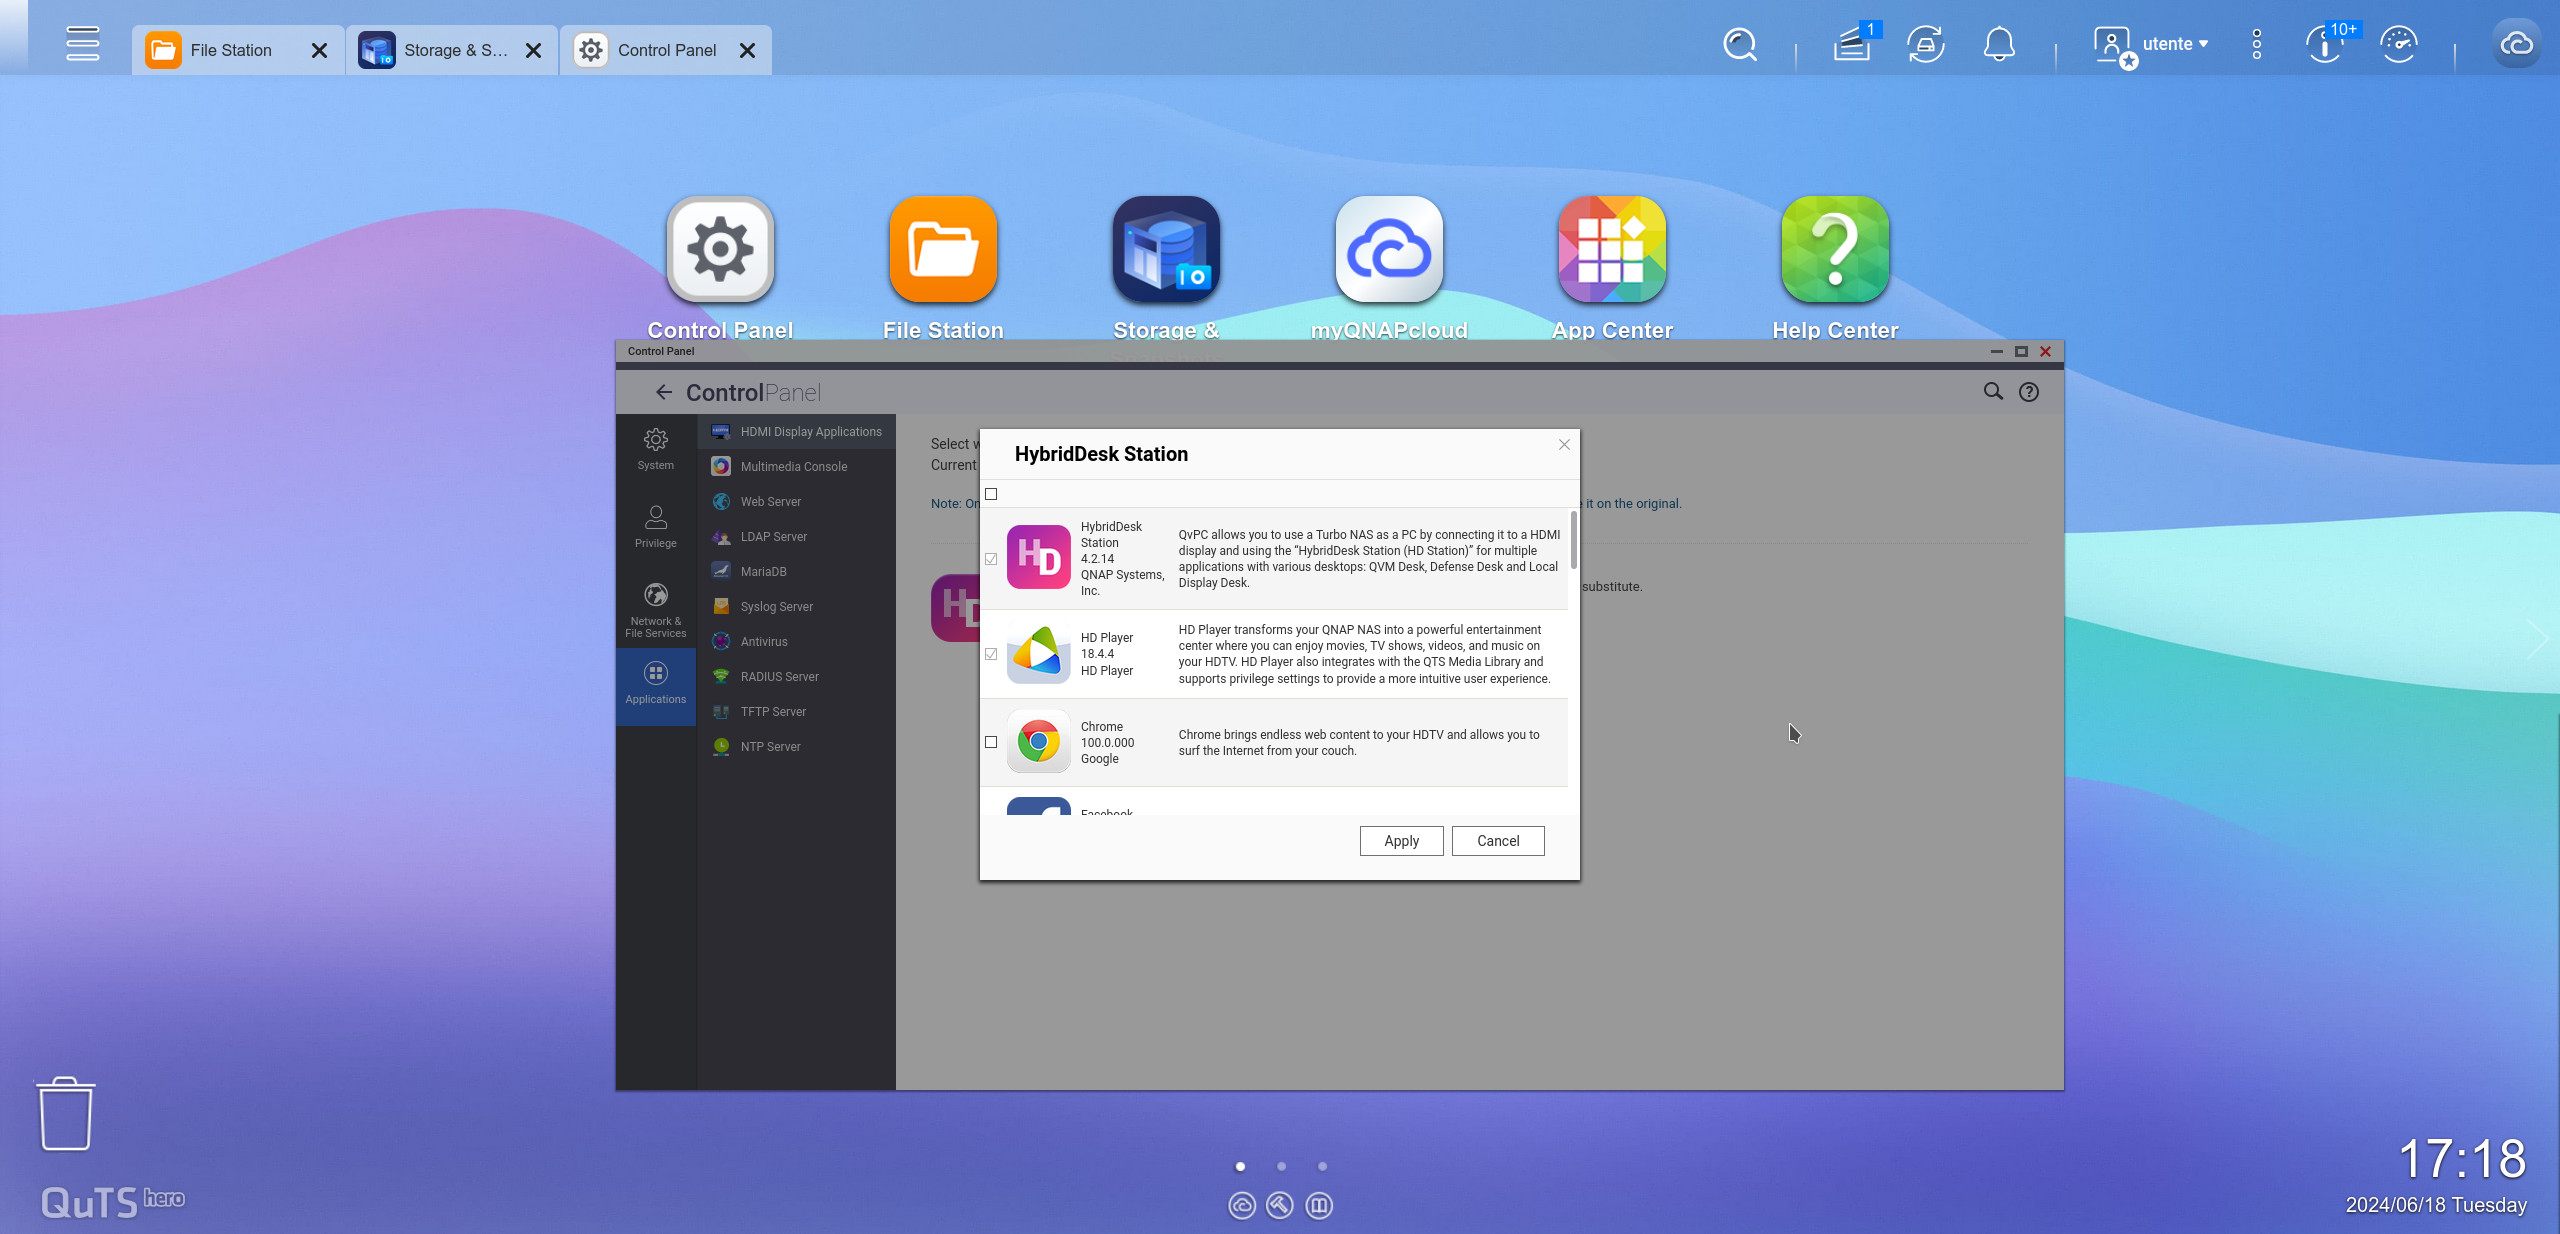Open Storage & Snapshots desktop icon
Image resolution: width=2560 pixels, height=1234 pixels.
click(1166, 249)
